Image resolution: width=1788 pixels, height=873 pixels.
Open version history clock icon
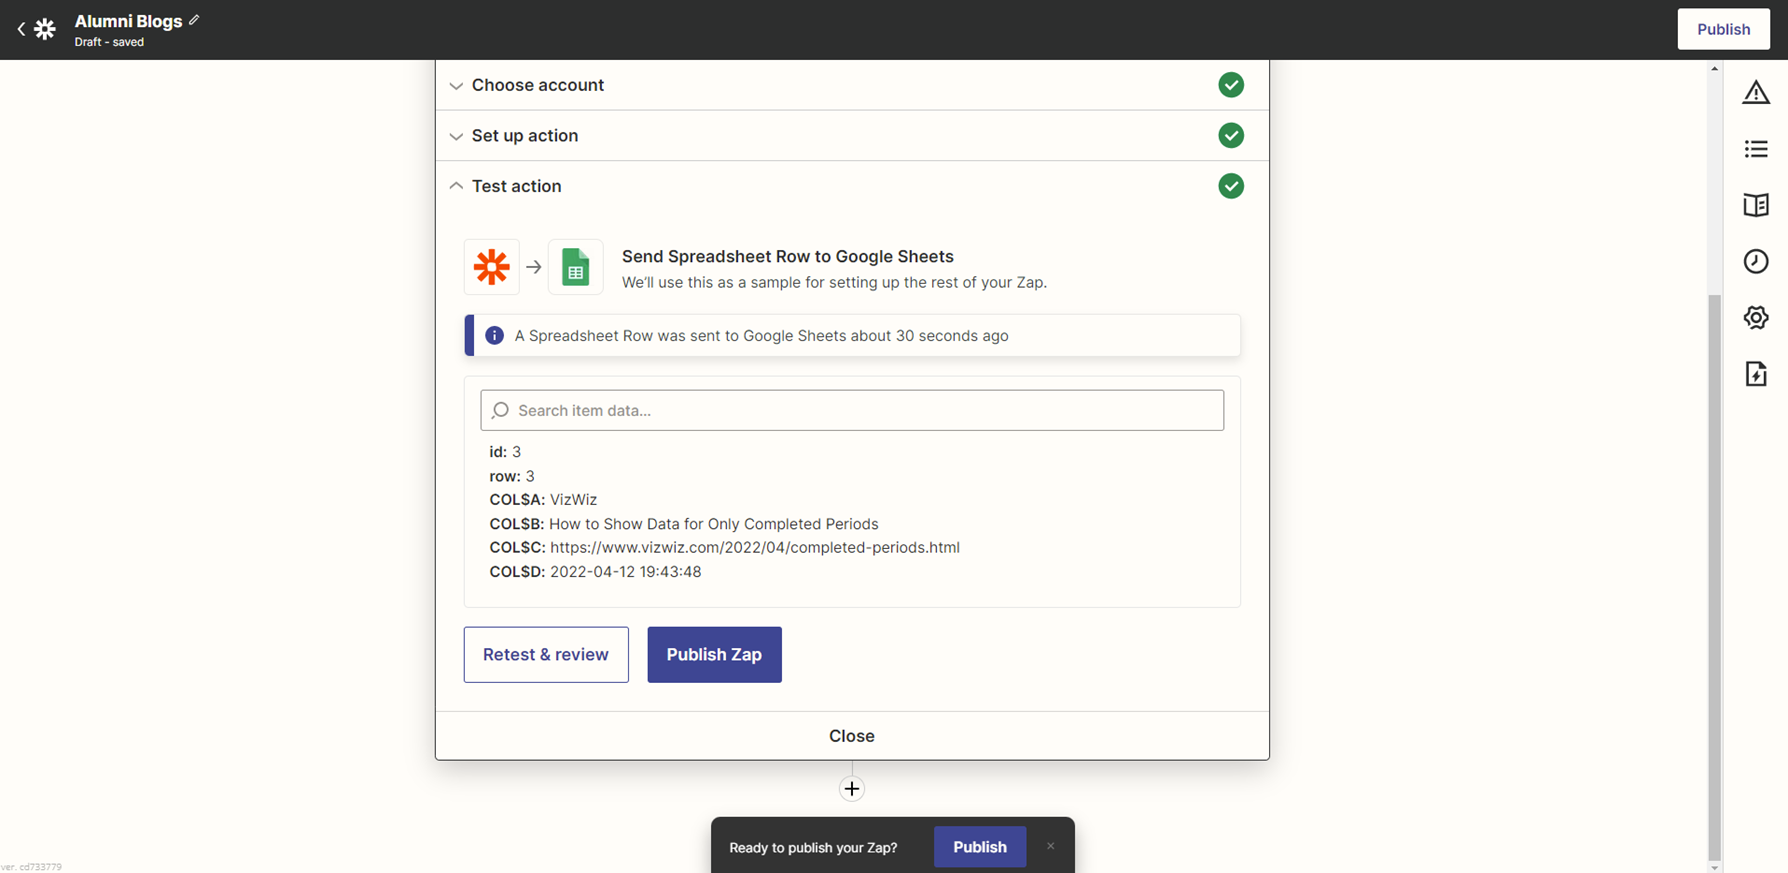coord(1756,261)
